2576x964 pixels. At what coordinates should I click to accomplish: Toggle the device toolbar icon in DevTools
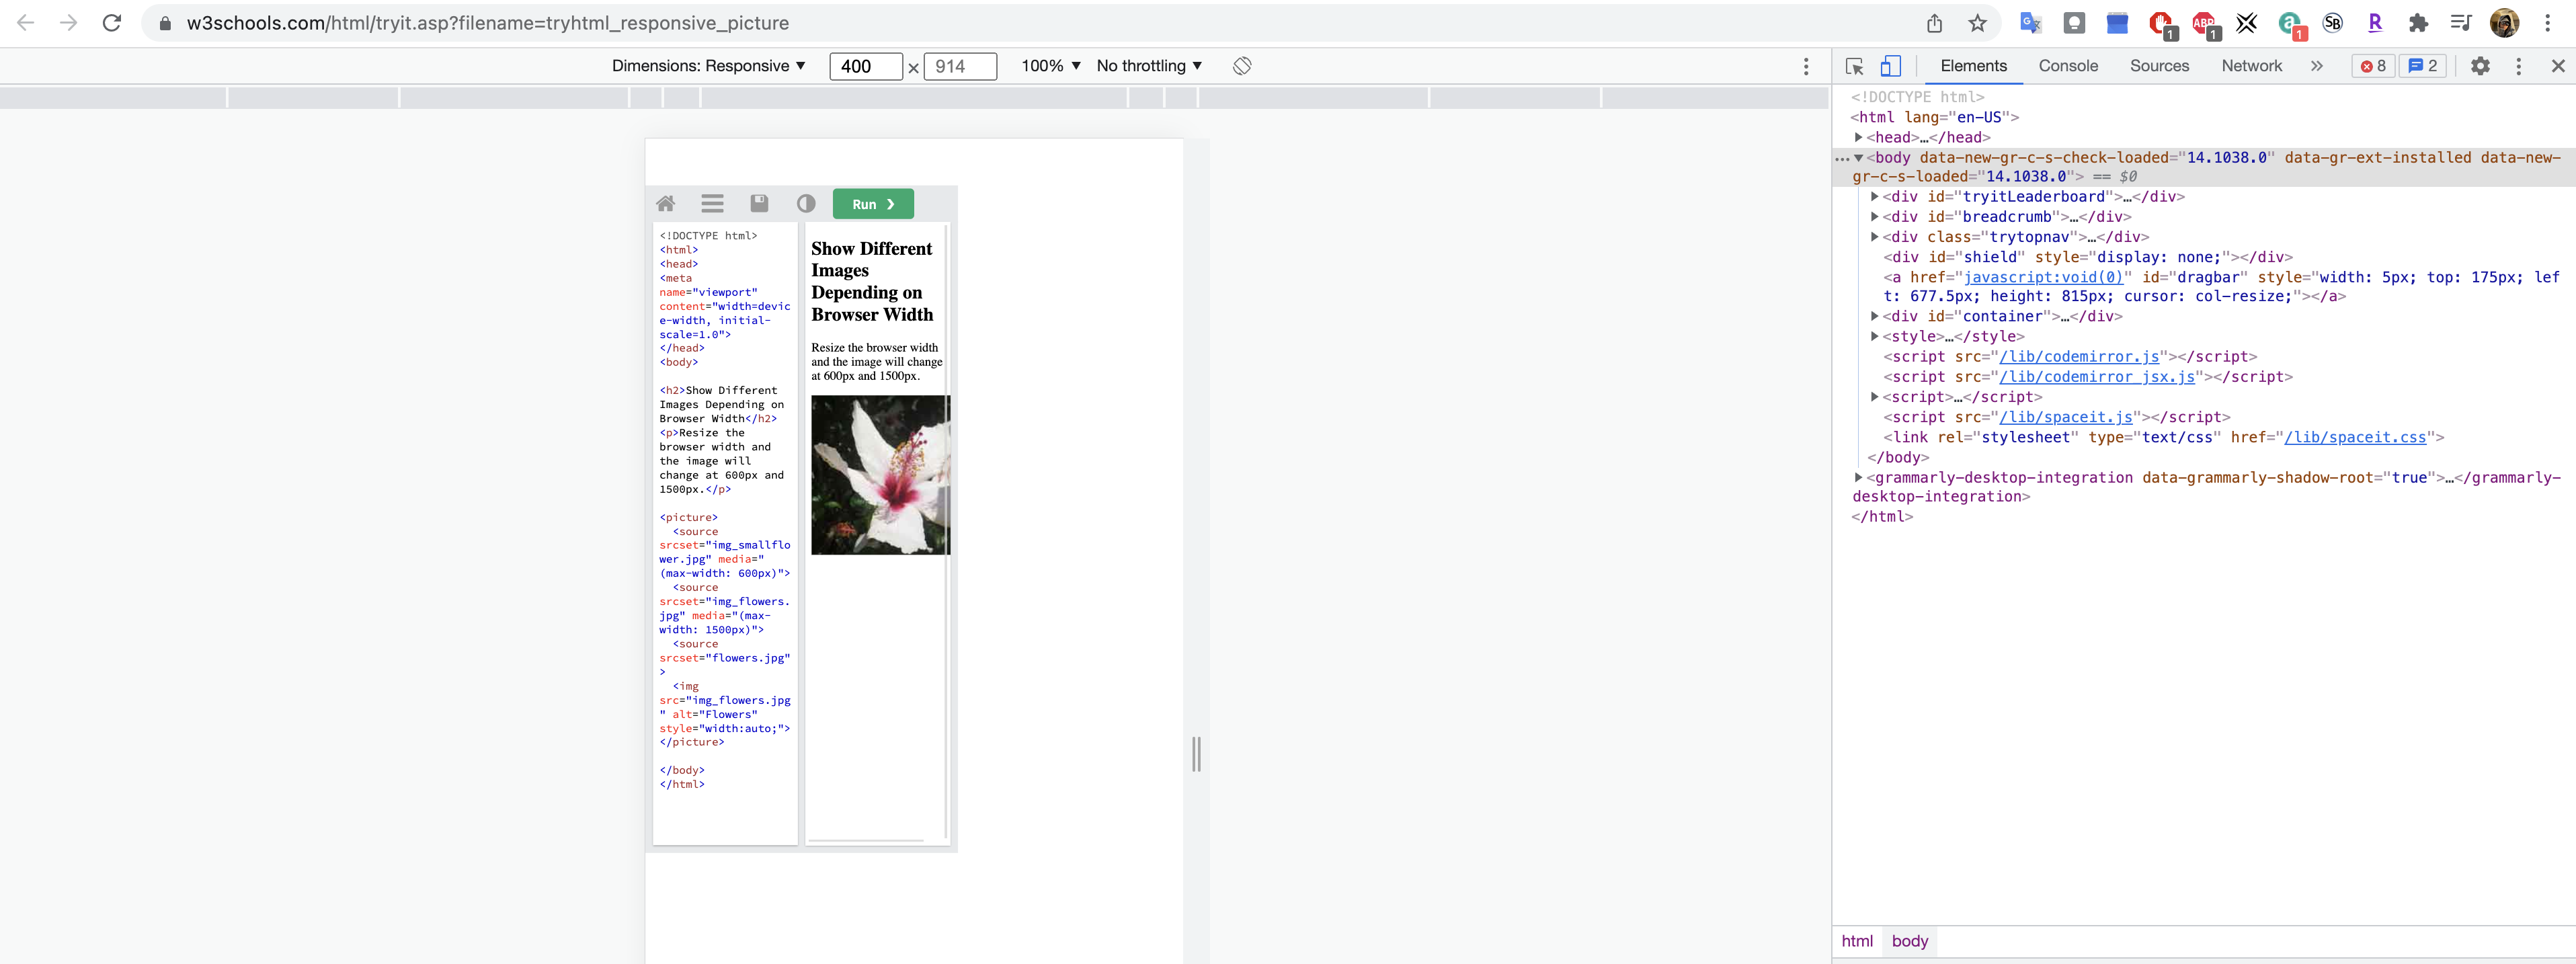point(1890,66)
